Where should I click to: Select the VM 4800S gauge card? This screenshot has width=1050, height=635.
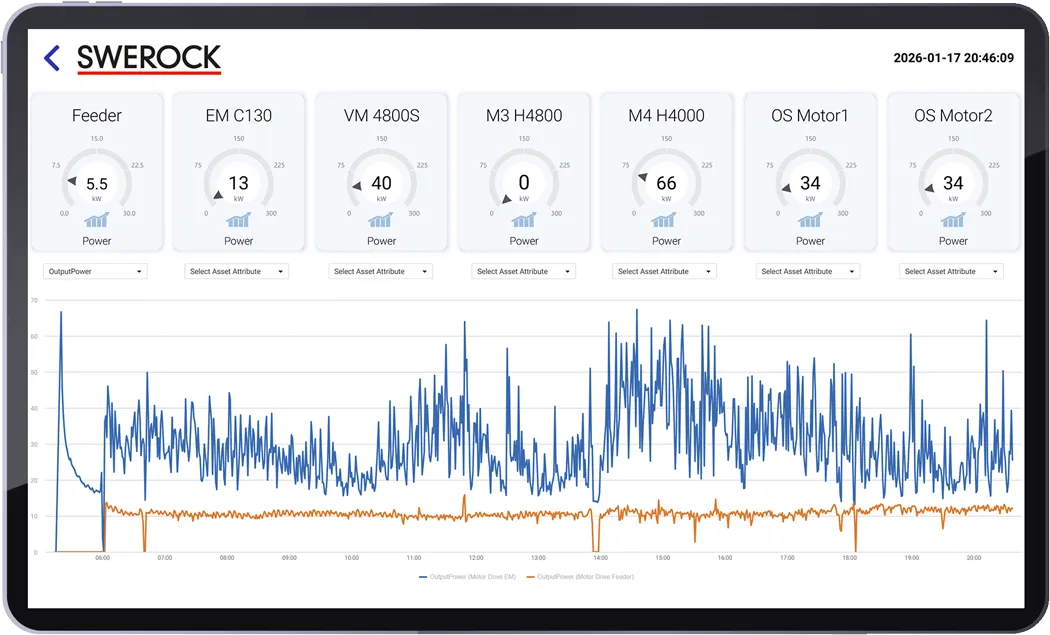point(381,173)
